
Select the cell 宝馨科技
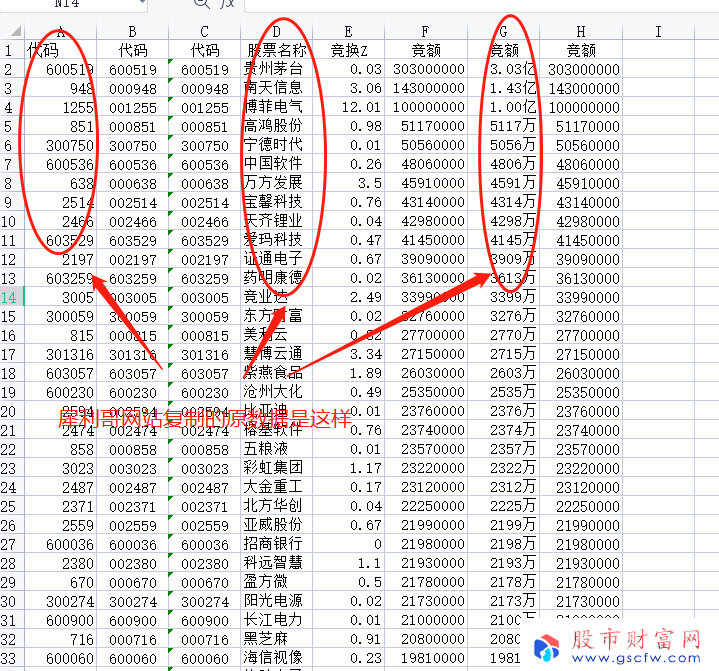tap(277, 202)
